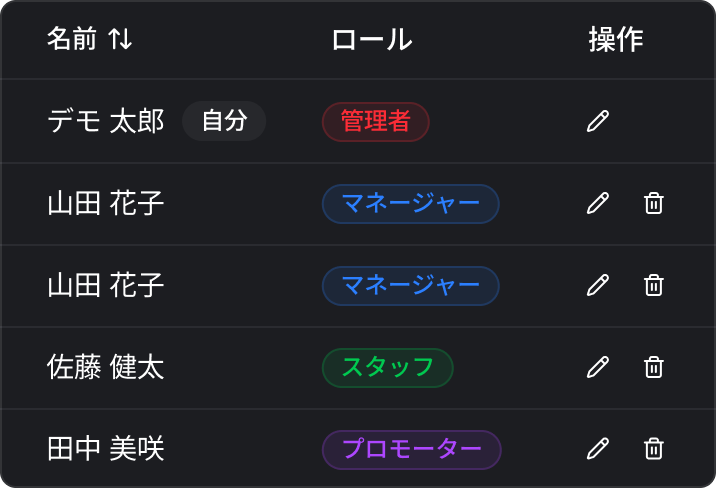Open the edit pencil for 田中 美咲
This screenshot has width=716, height=488.
(x=598, y=449)
